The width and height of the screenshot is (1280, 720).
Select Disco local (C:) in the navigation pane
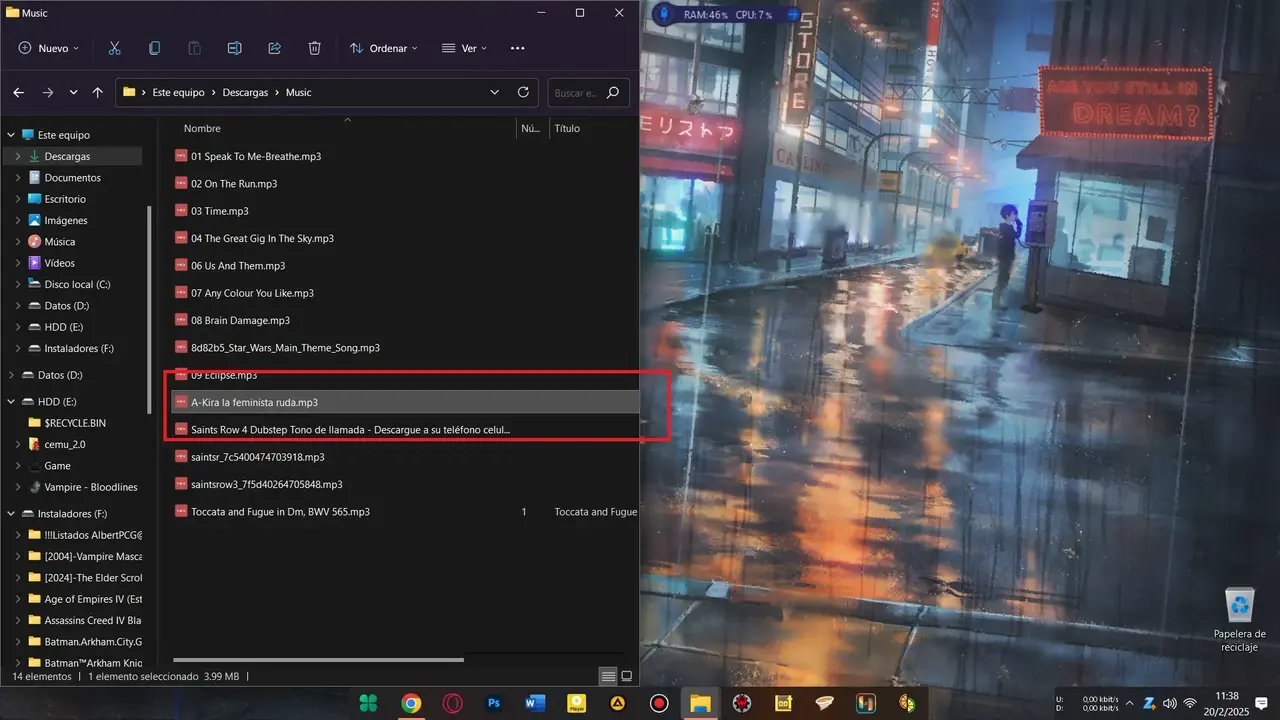tap(77, 285)
